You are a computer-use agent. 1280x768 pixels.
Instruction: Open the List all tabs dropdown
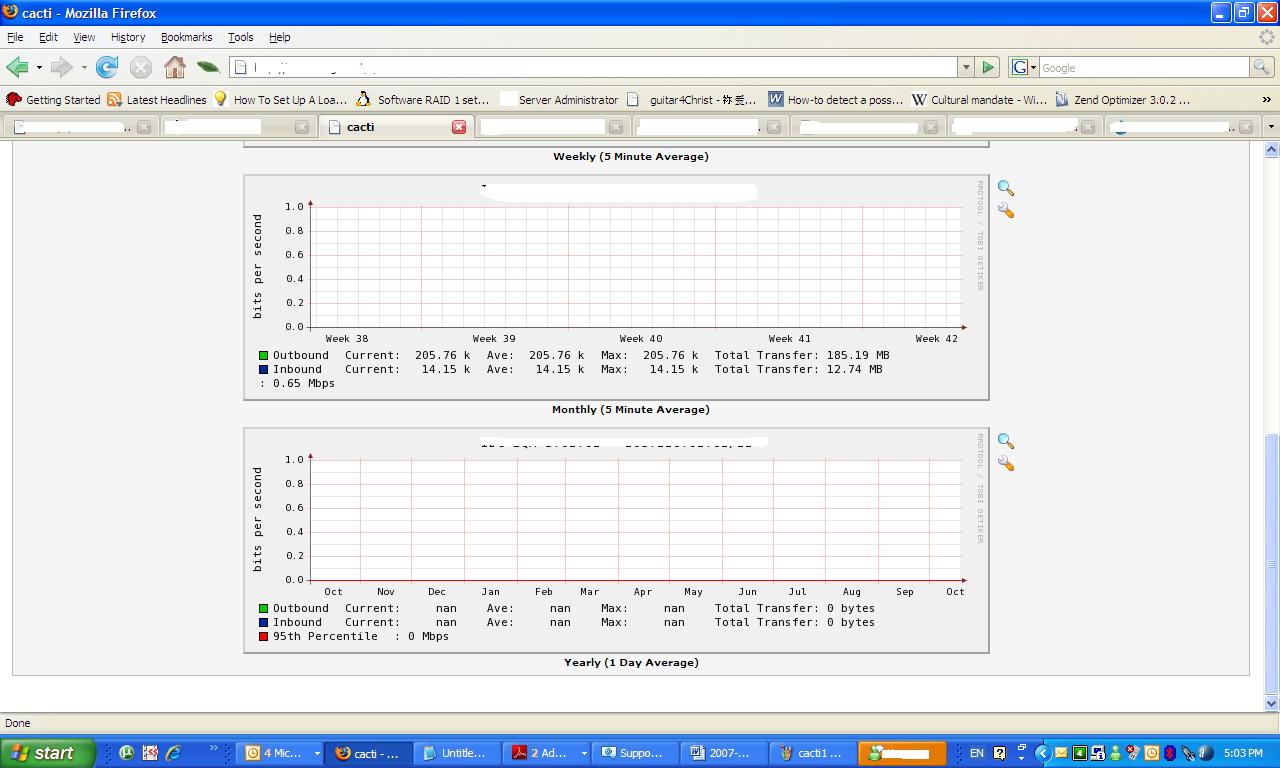1271,127
